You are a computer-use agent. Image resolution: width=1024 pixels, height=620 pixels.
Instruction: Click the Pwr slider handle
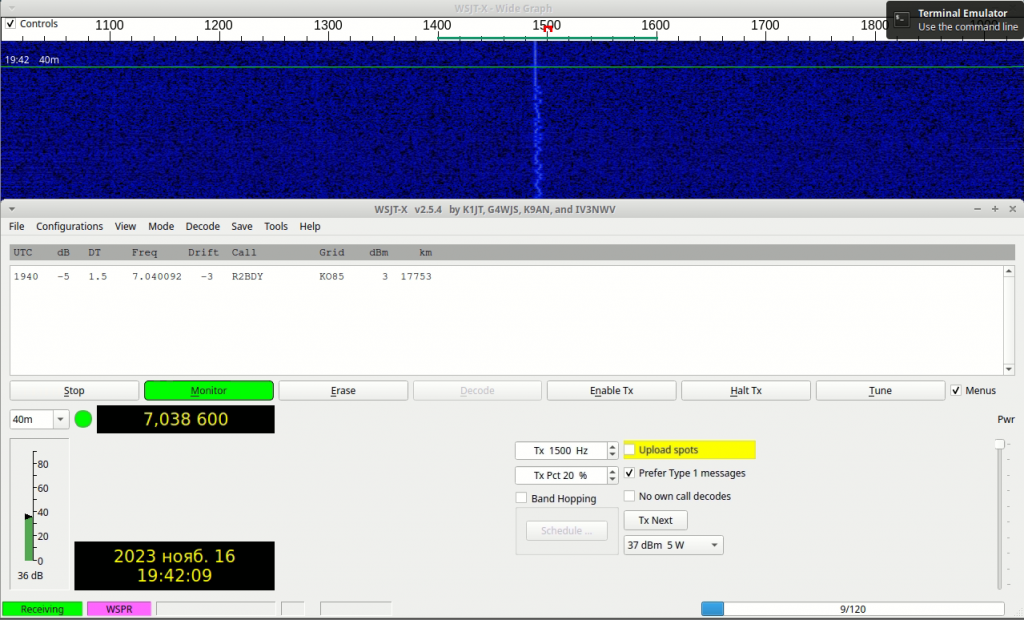pyautogui.click(x=999, y=444)
